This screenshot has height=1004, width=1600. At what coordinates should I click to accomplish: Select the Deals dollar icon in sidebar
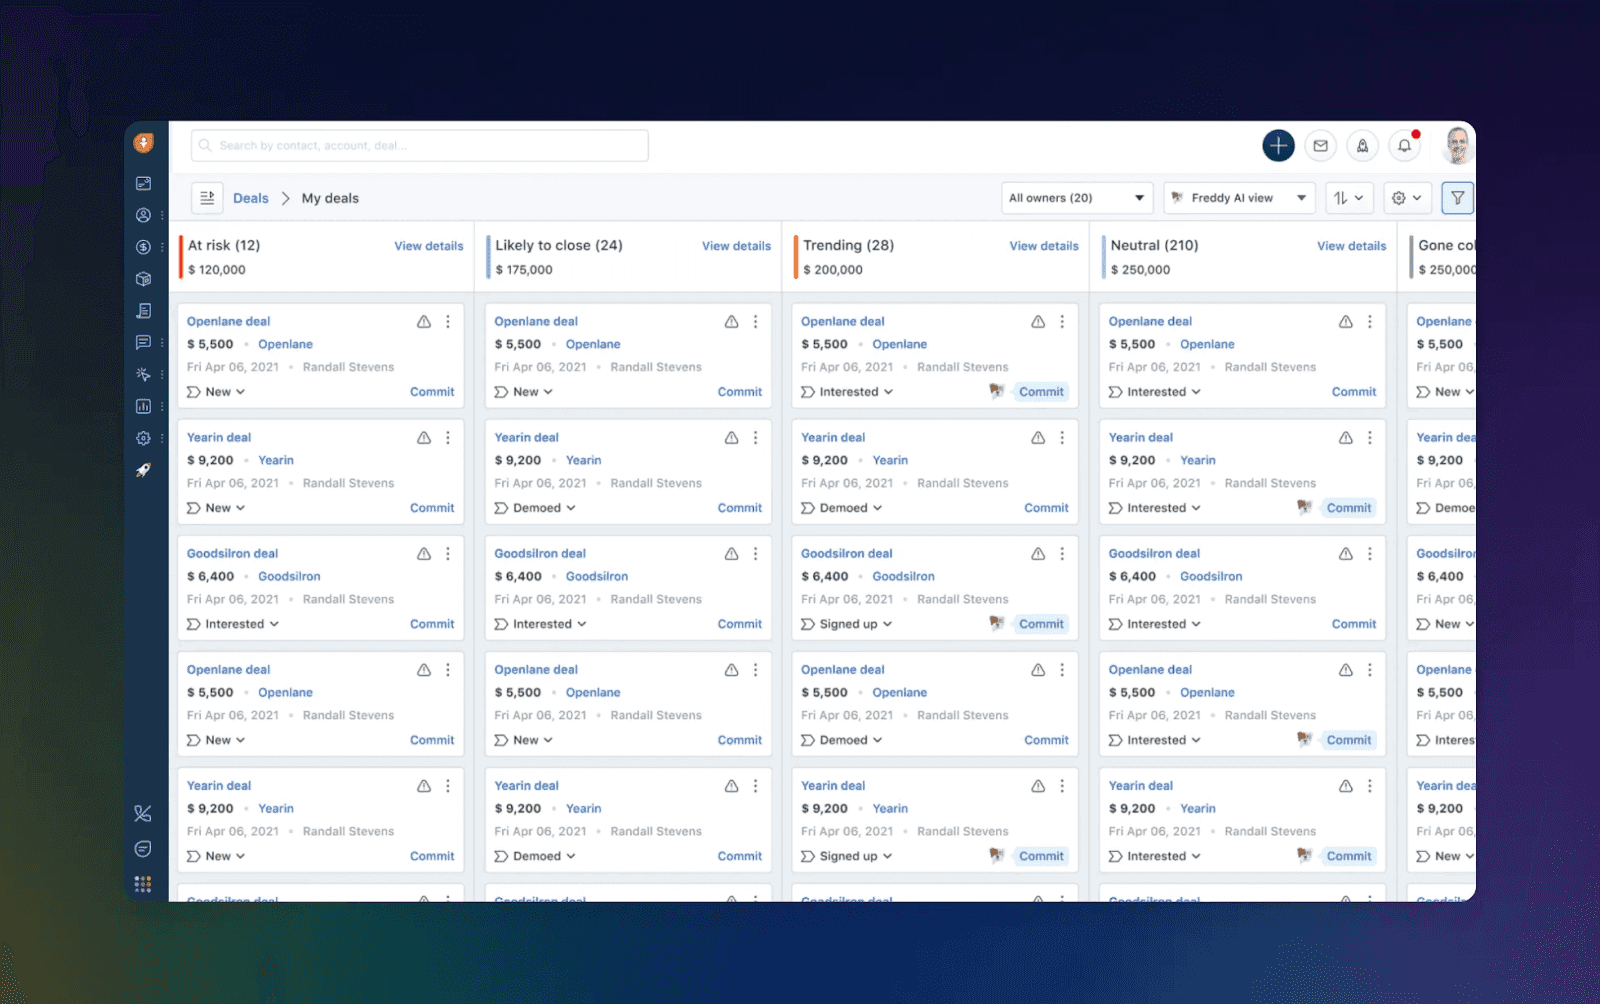pos(143,247)
